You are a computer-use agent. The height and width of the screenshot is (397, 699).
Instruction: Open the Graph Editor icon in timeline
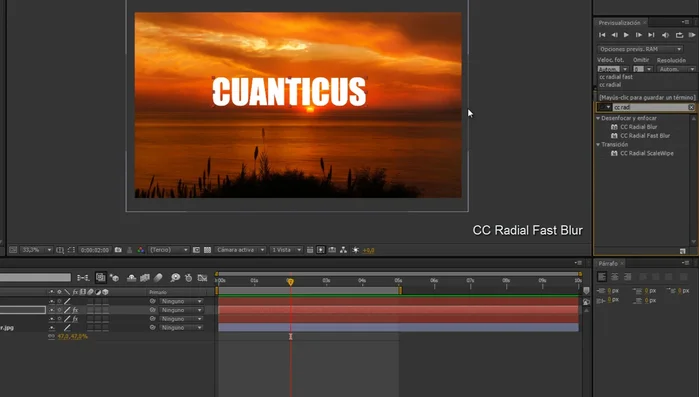point(202,278)
